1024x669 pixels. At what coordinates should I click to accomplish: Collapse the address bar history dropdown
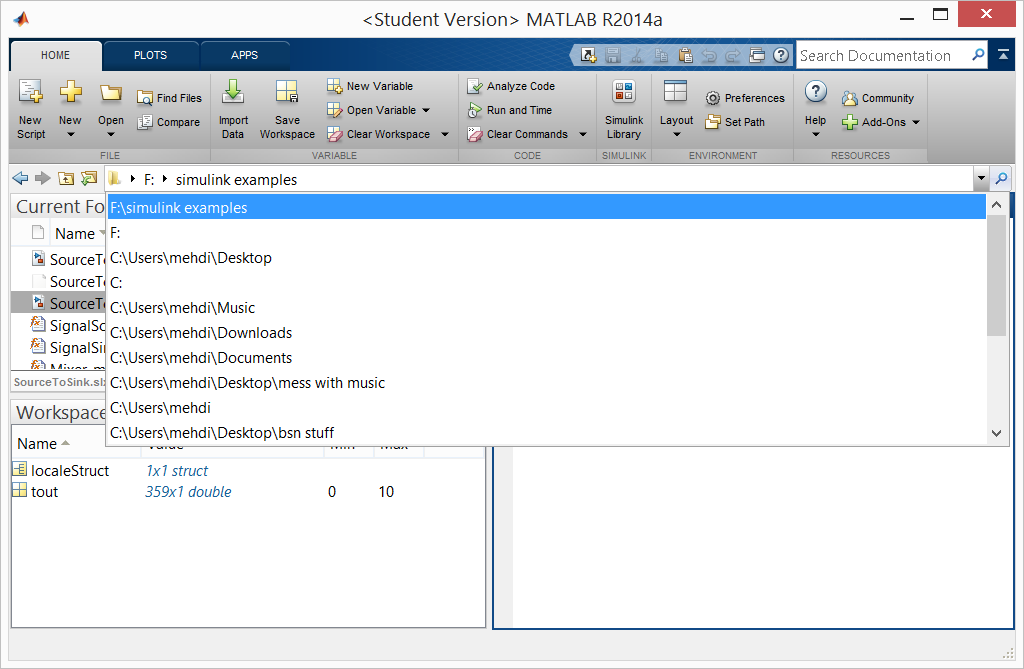(x=980, y=179)
